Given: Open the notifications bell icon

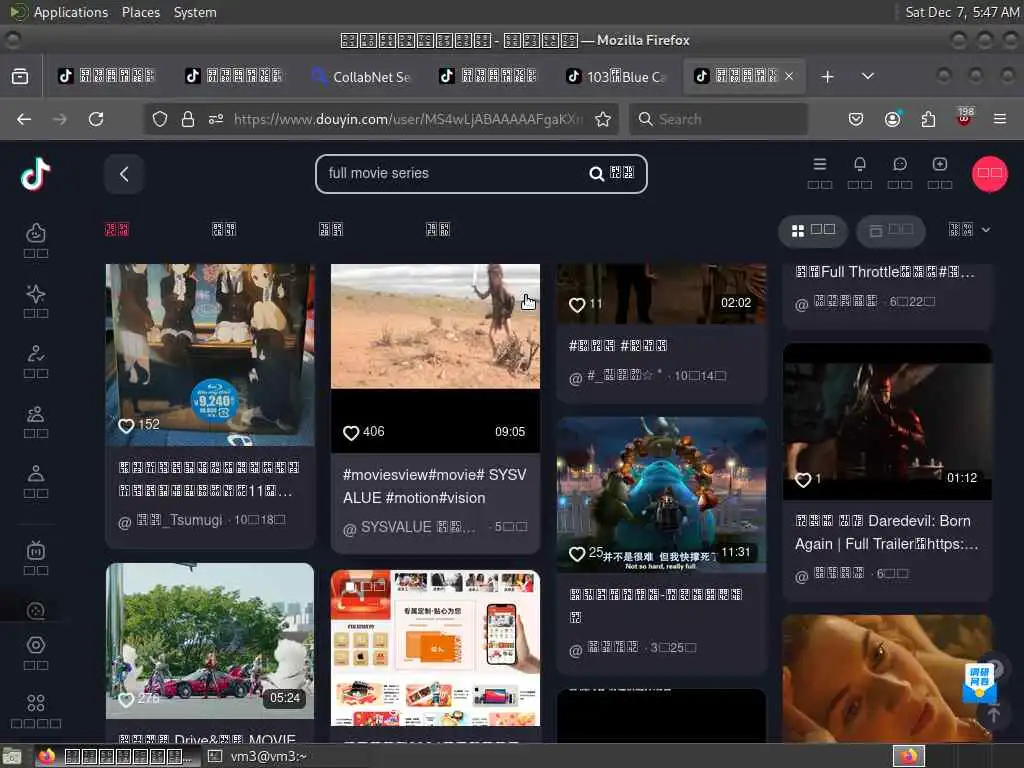Looking at the screenshot, I should (859, 165).
